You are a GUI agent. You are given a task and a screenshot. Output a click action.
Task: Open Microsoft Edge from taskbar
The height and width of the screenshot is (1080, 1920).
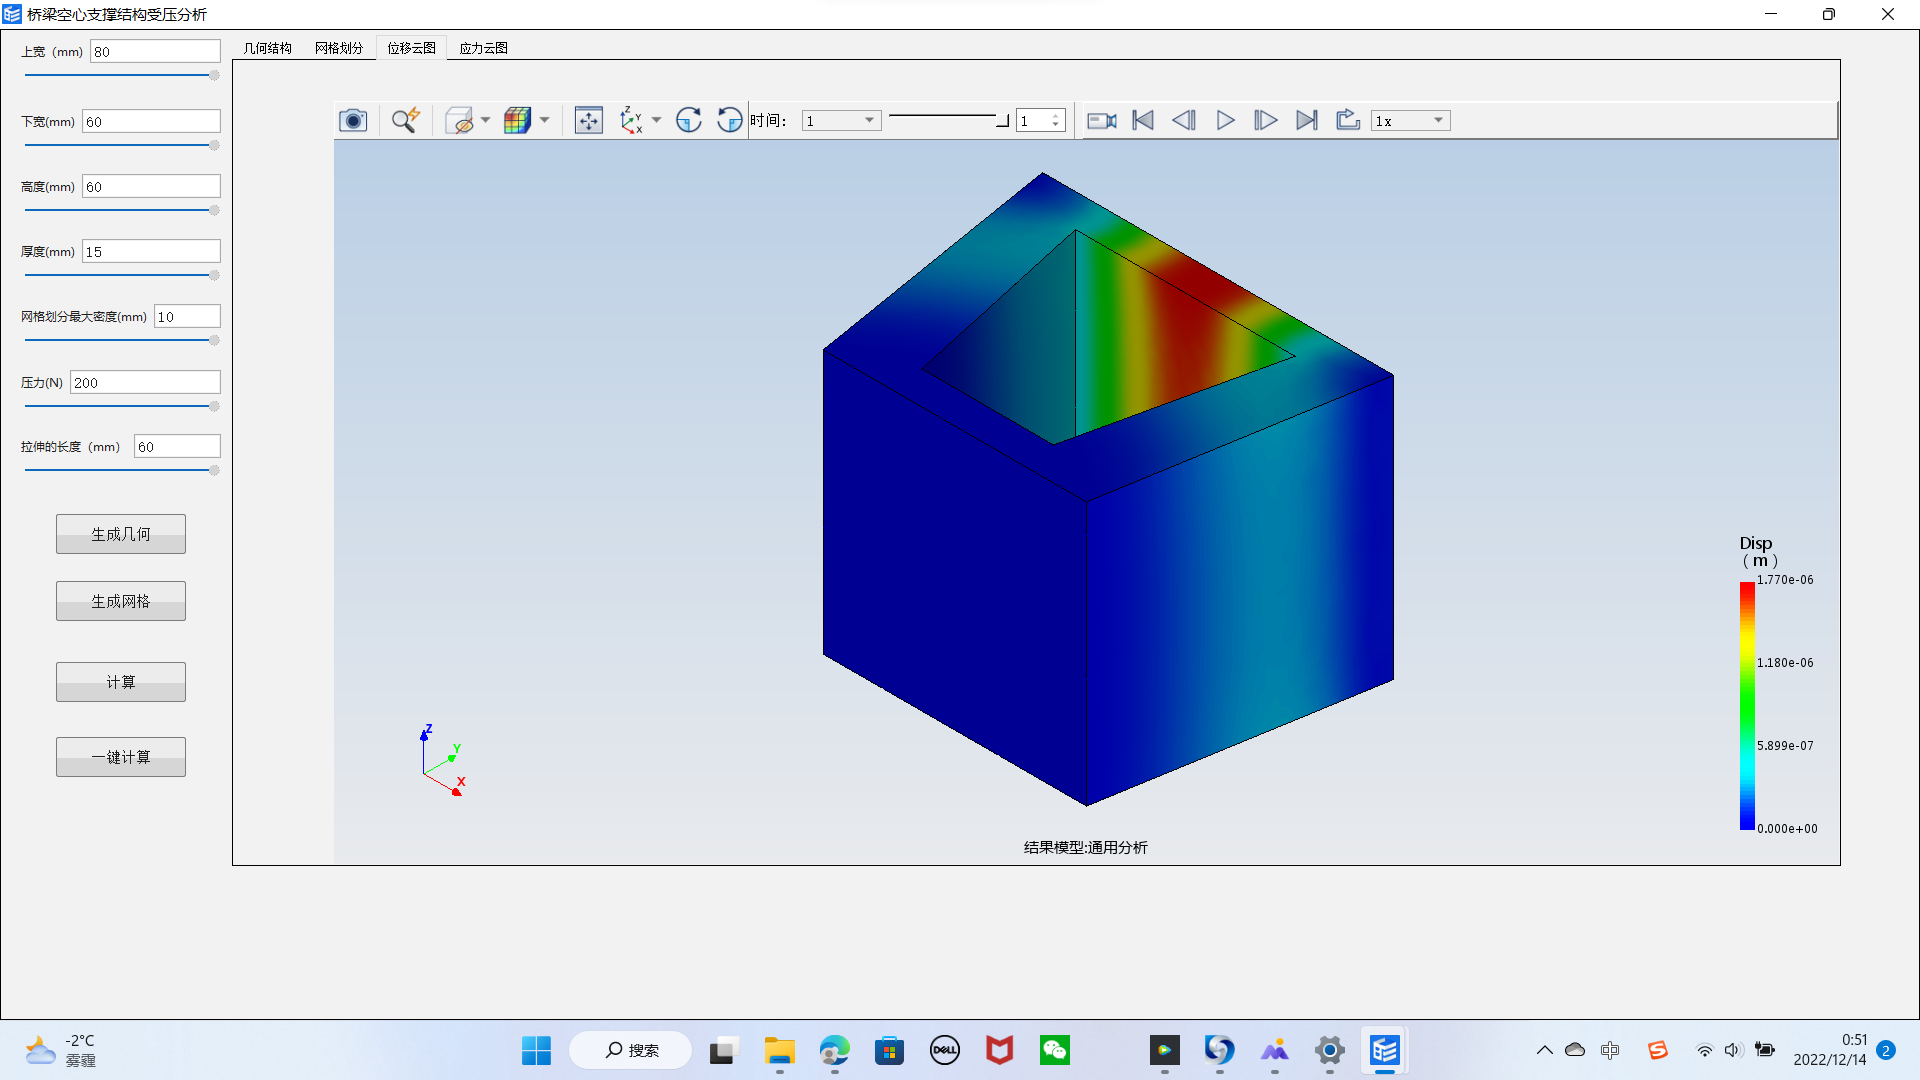(834, 1050)
